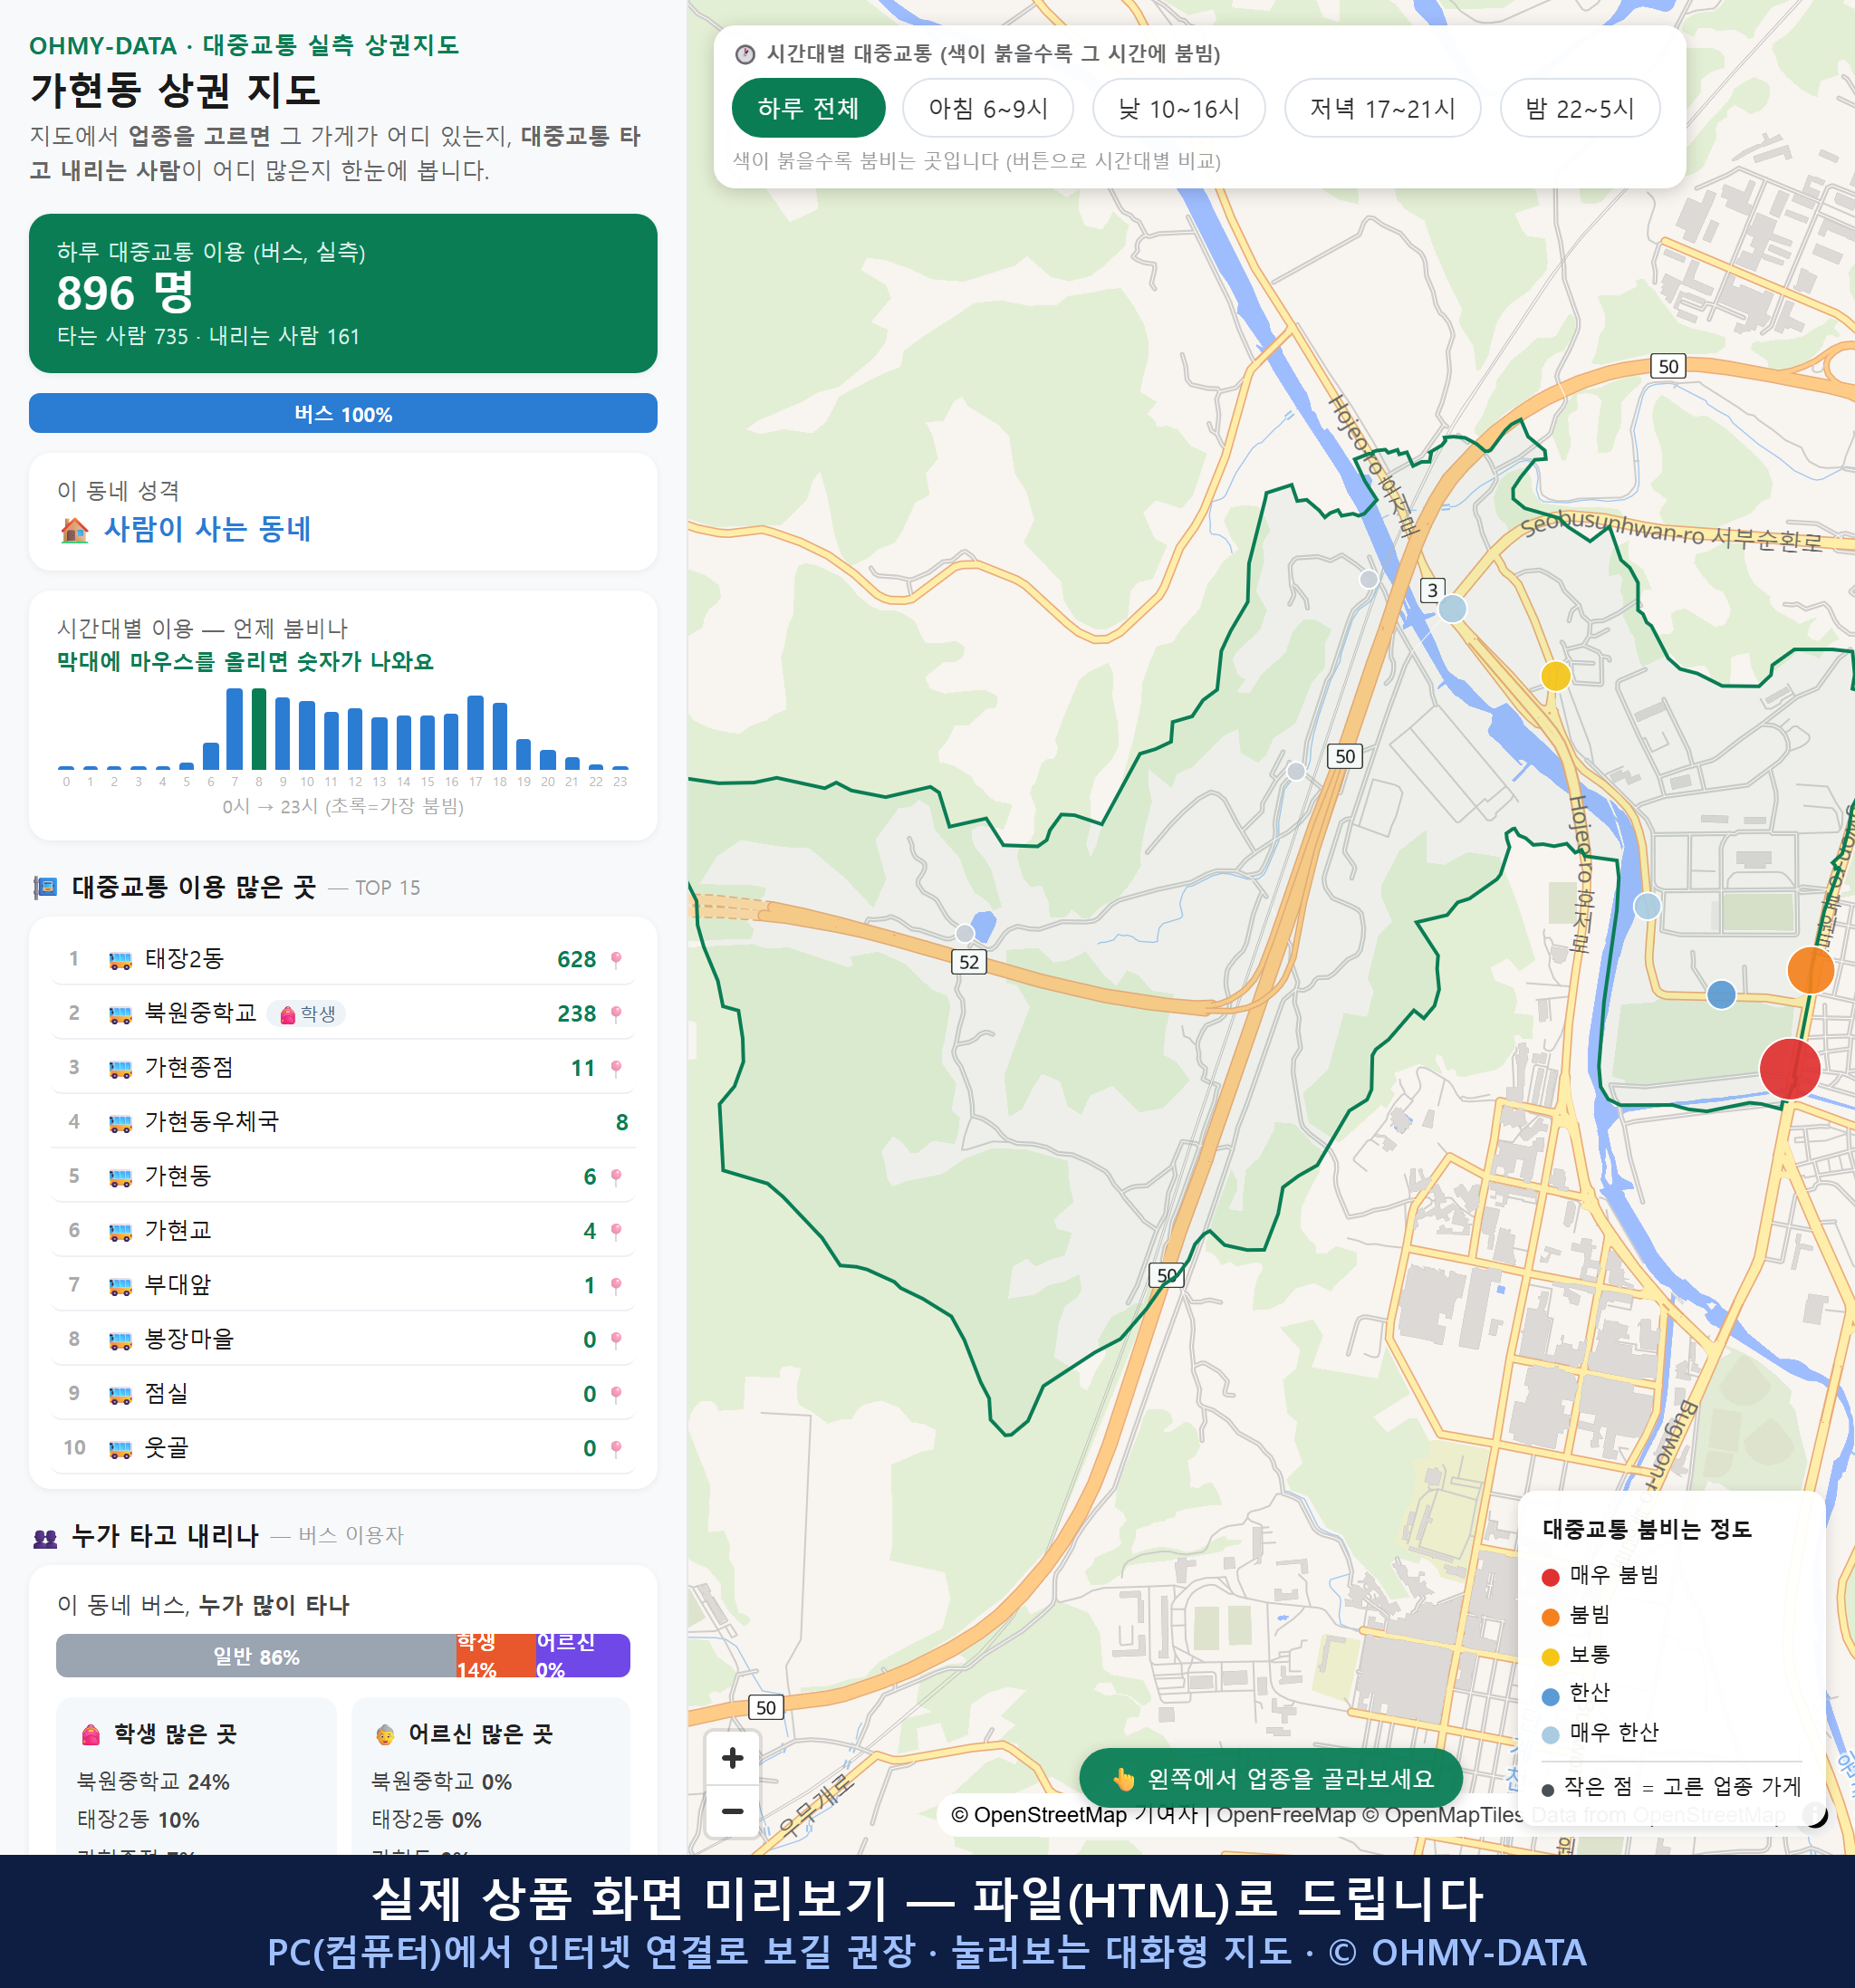Viewport: 1855px width, 1988px height.
Task: Click the people icon next to 누가 타고 내리나
Action: pyautogui.click(x=45, y=1537)
